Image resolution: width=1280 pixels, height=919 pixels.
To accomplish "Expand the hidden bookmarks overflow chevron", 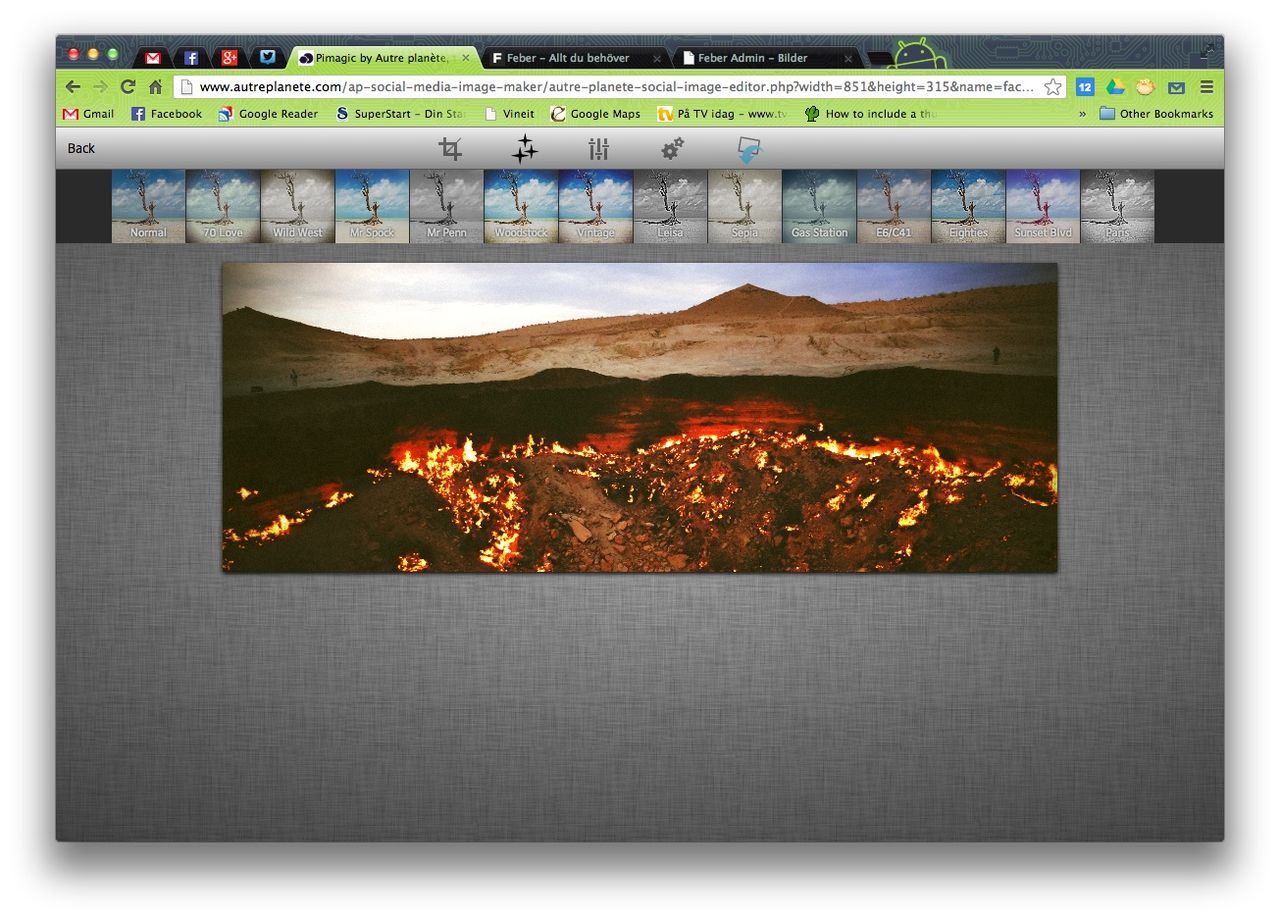I will click(1082, 114).
